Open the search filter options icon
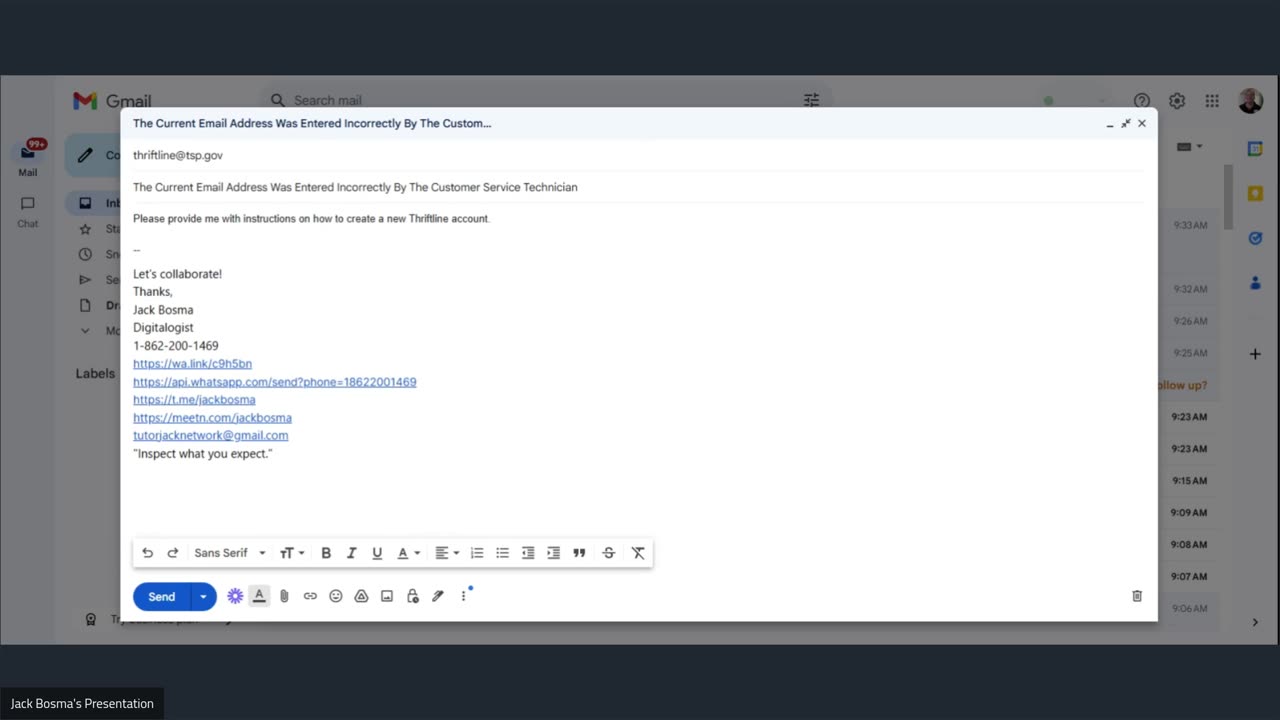 pyautogui.click(x=811, y=100)
